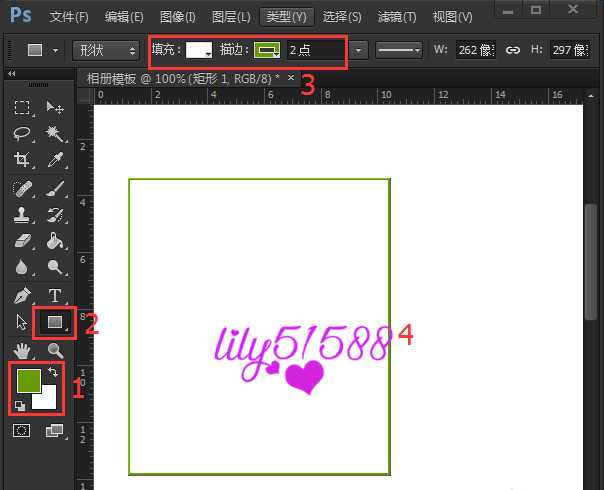Image resolution: width=604 pixels, height=490 pixels.
Task: Open the 图层(L) menu
Action: tap(231, 17)
